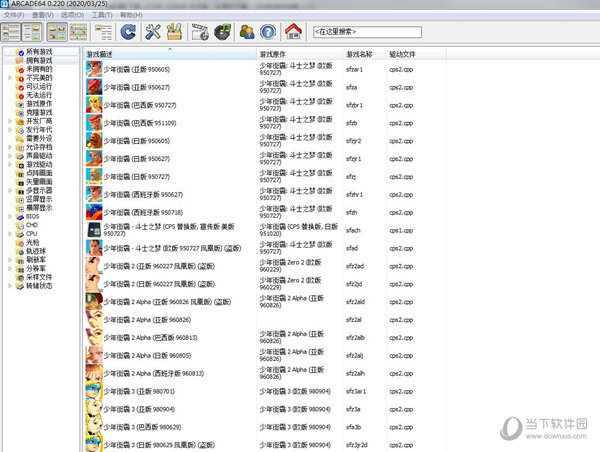Sort by the 驱动文件 column header
This screenshot has width=600, height=452.
[x=416, y=54]
